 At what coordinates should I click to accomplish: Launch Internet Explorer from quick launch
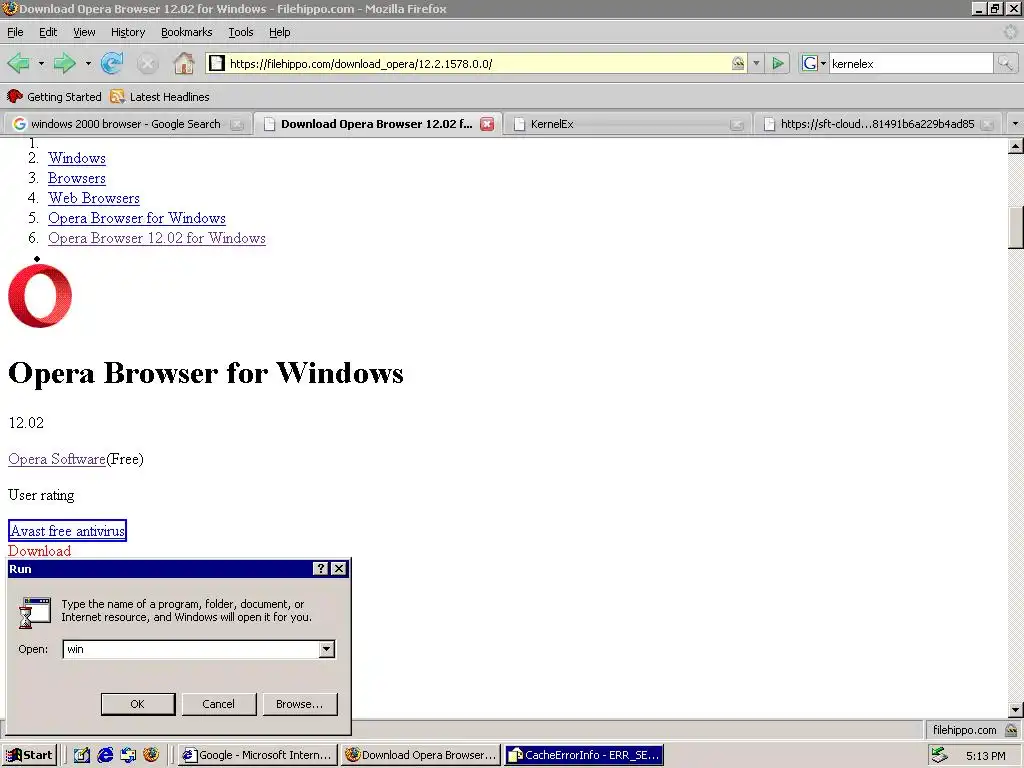click(105, 755)
